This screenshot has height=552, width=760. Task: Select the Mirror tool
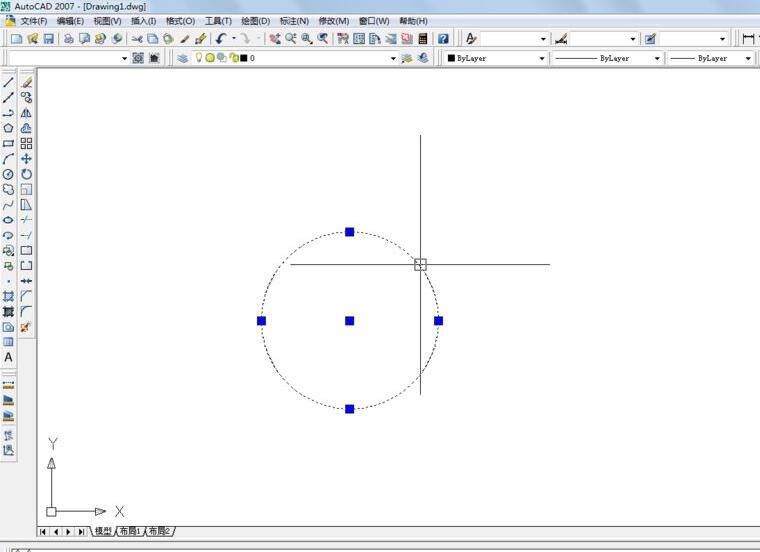26,113
